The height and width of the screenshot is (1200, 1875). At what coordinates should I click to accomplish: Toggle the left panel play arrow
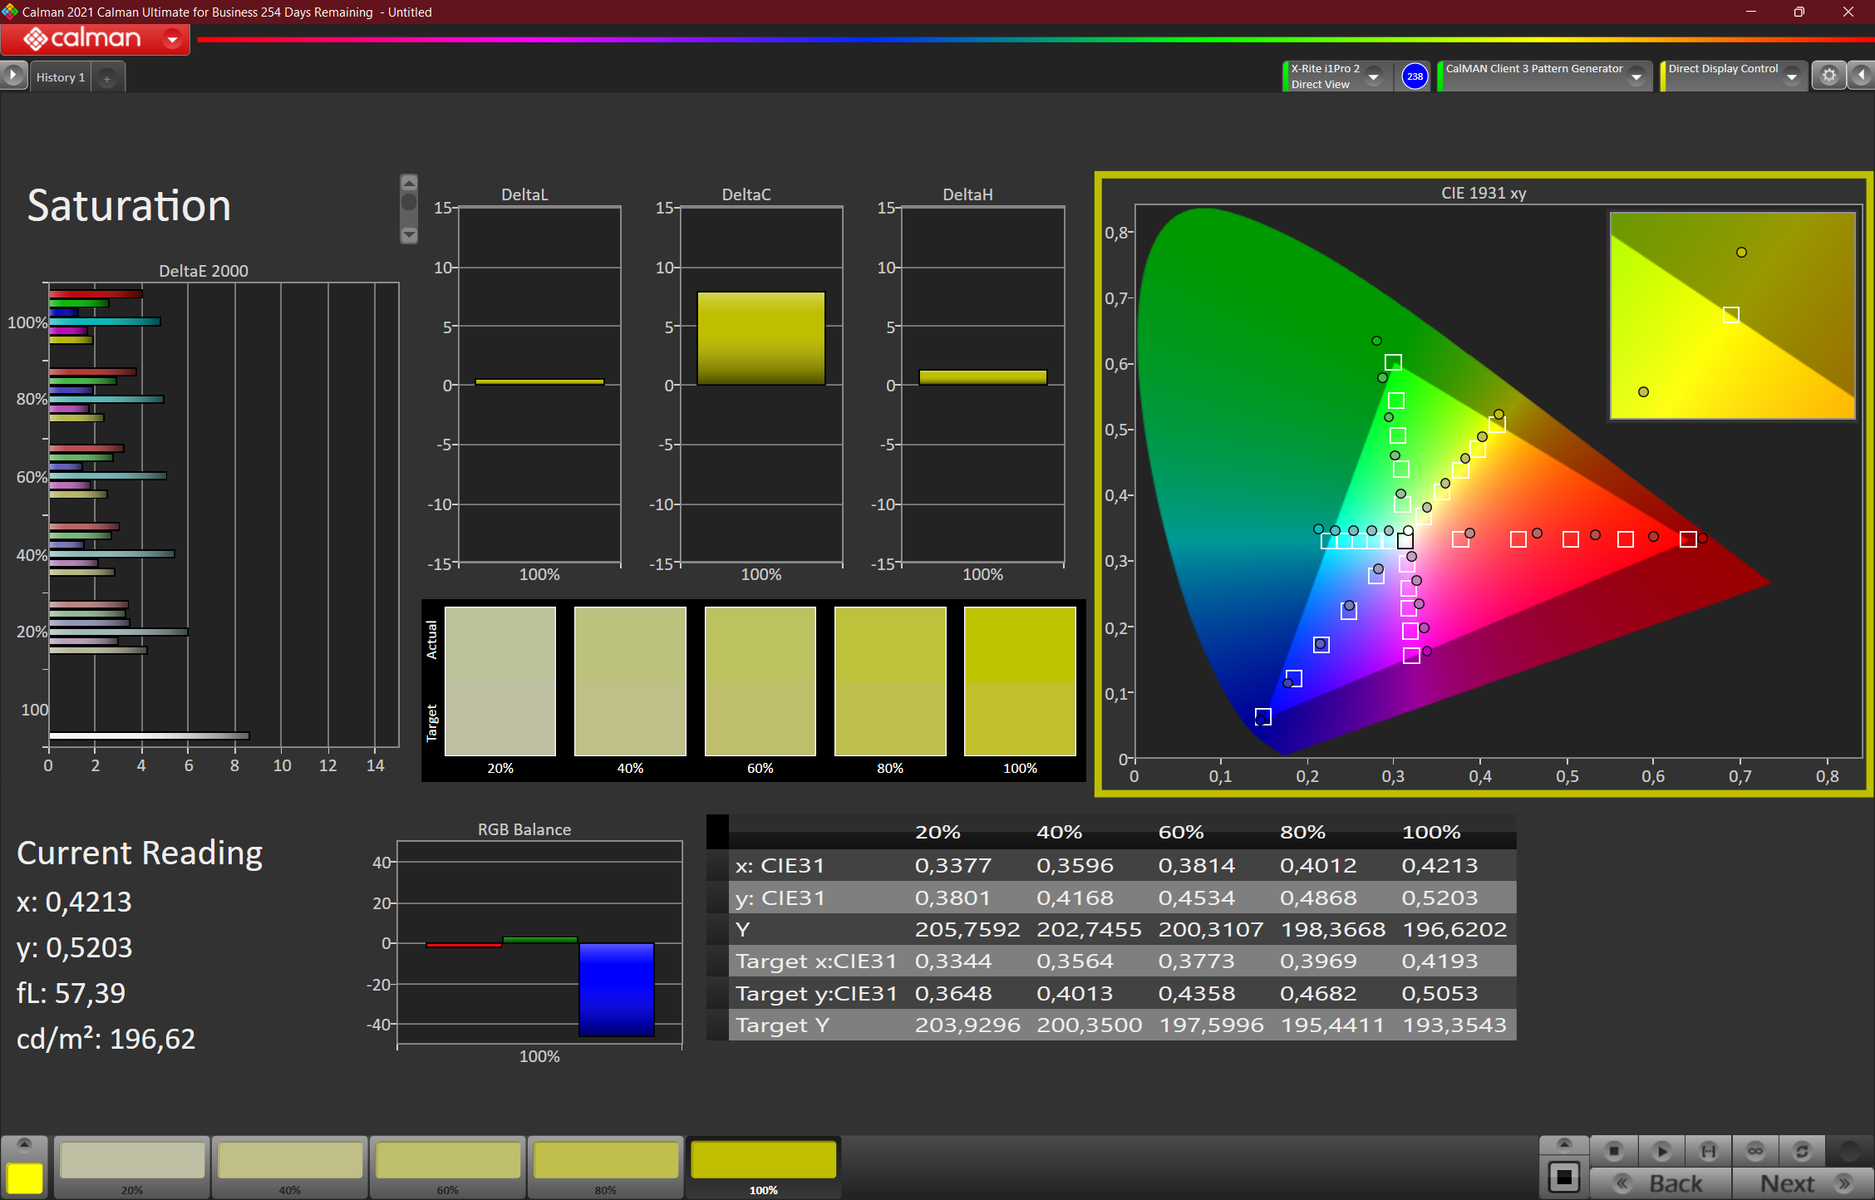(x=13, y=76)
